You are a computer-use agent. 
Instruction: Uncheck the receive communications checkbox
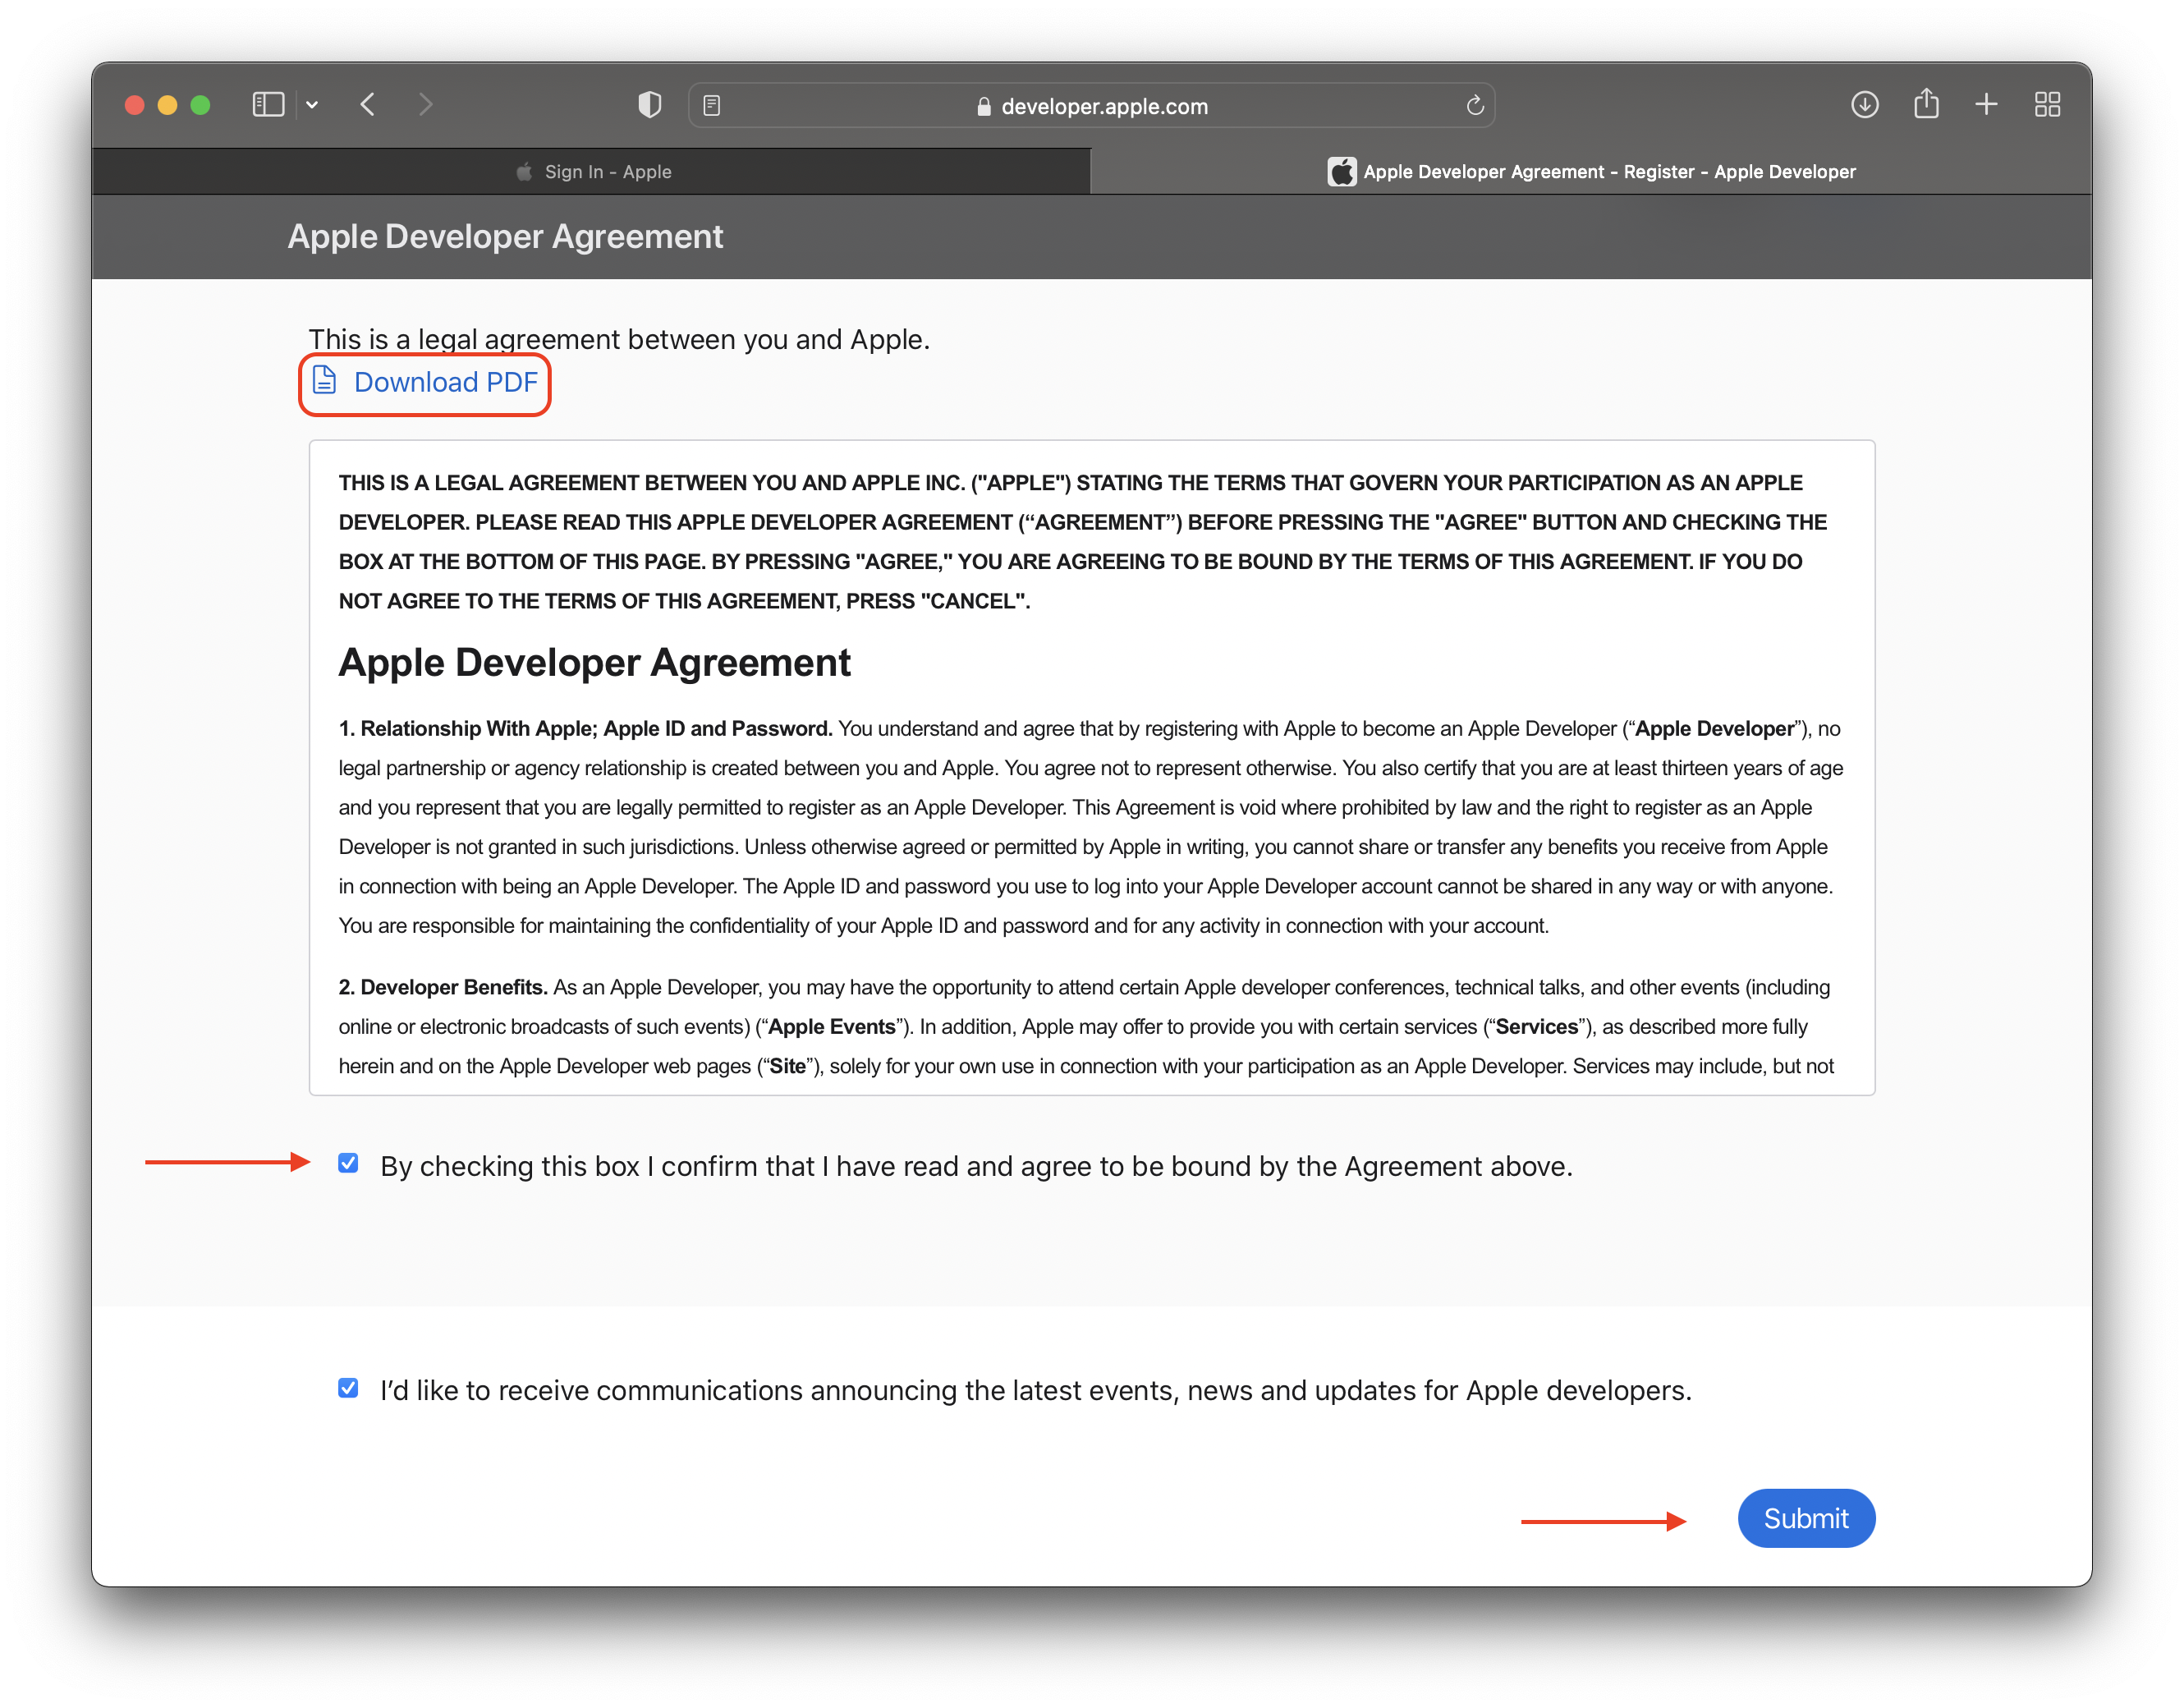point(348,1388)
